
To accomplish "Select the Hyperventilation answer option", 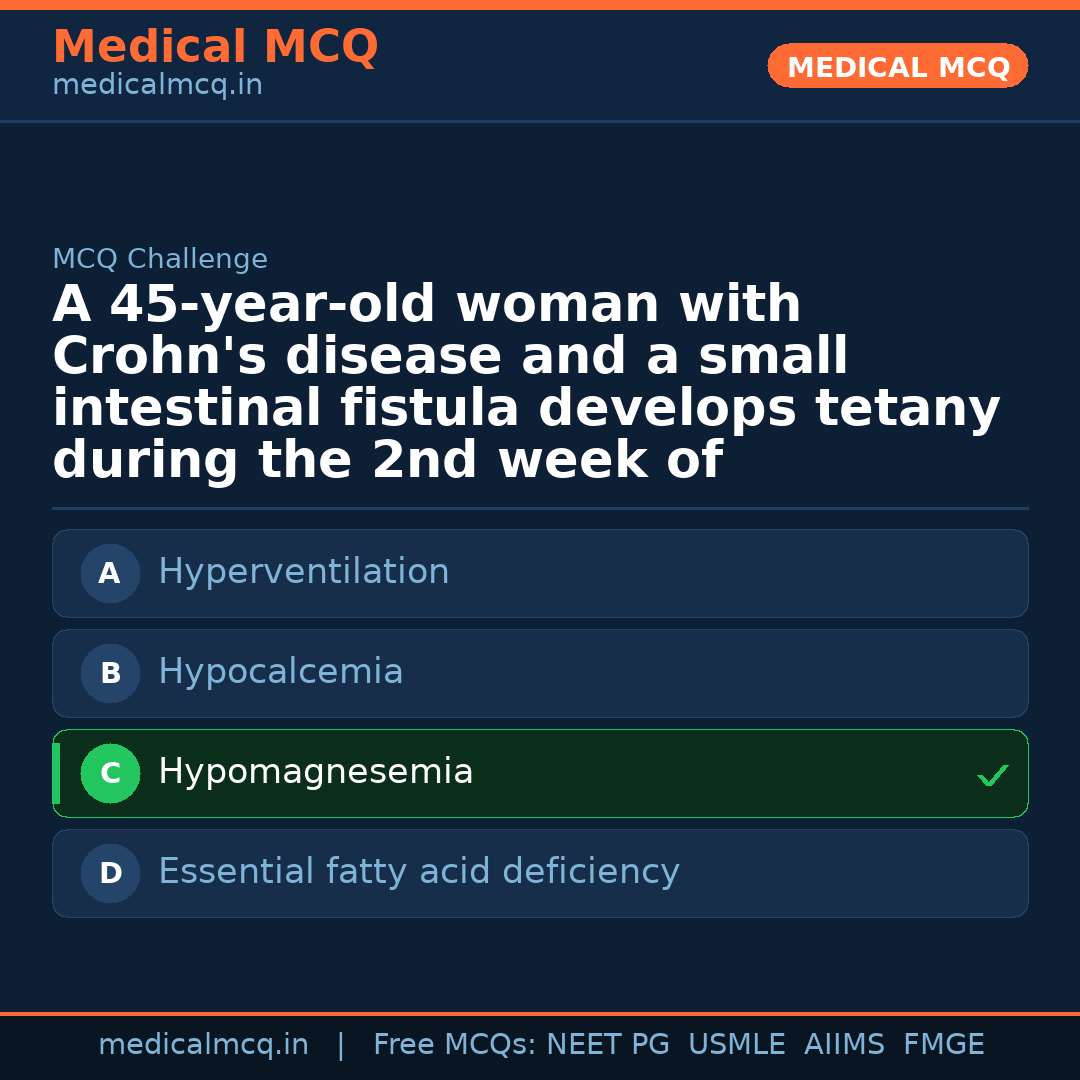I will [x=303, y=572].
